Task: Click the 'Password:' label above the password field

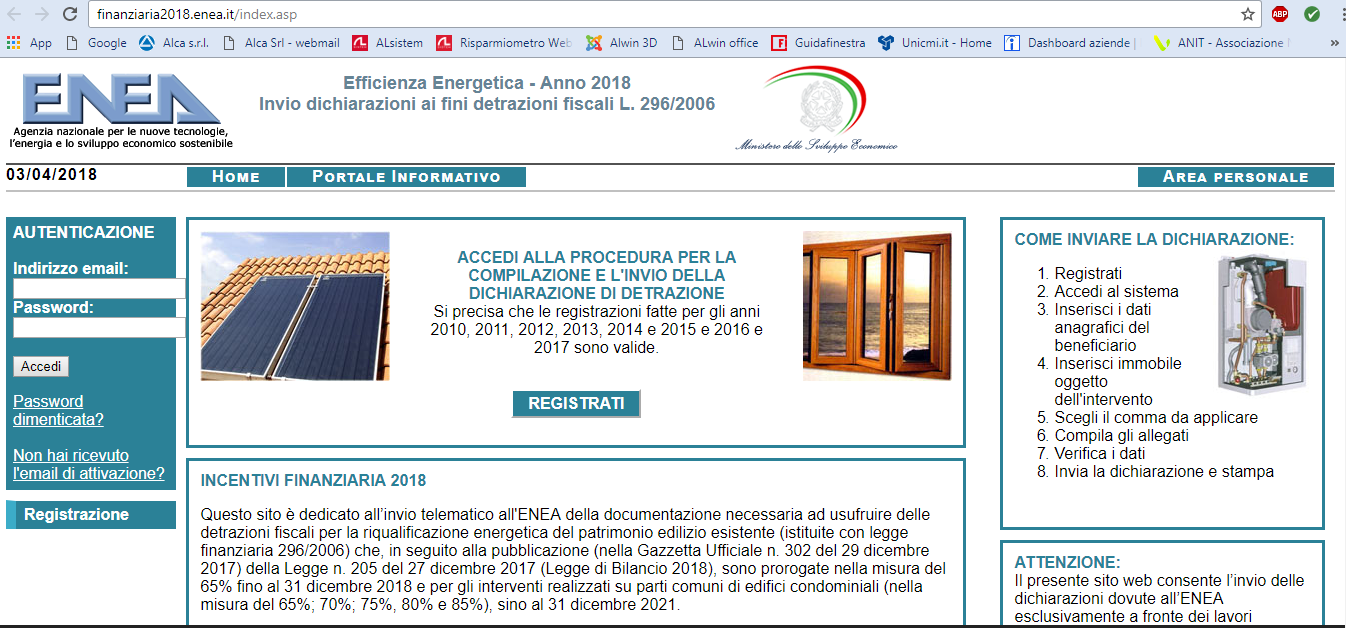Action: point(53,307)
